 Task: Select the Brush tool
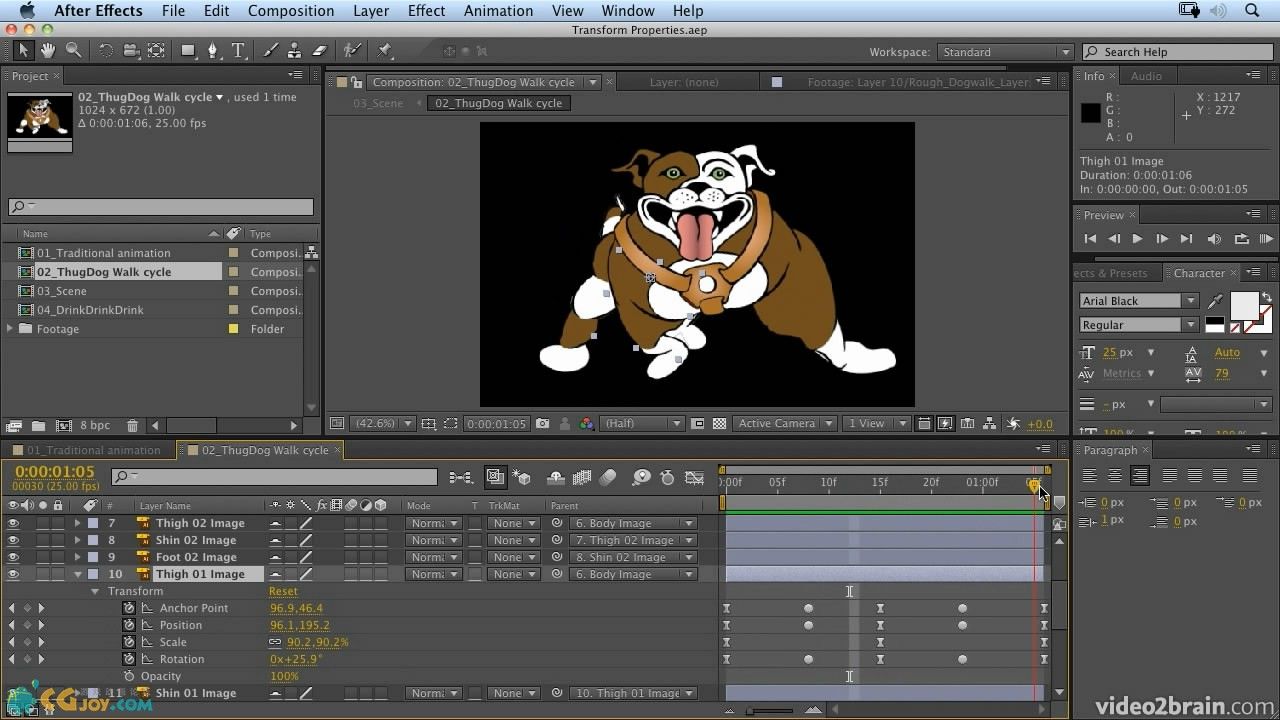click(x=270, y=51)
